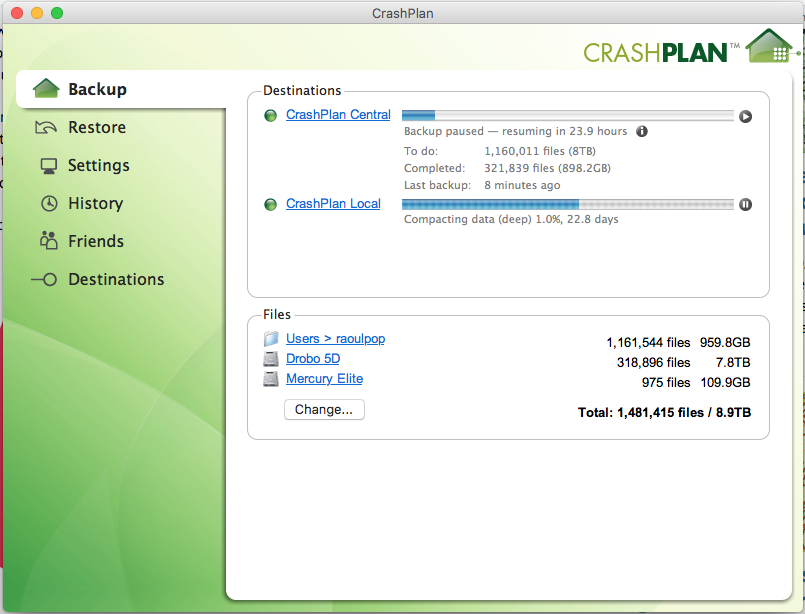Click the CrashPlan Local progress bar
The width and height of the screenshot is (805, 614).
tap(567, 204)
